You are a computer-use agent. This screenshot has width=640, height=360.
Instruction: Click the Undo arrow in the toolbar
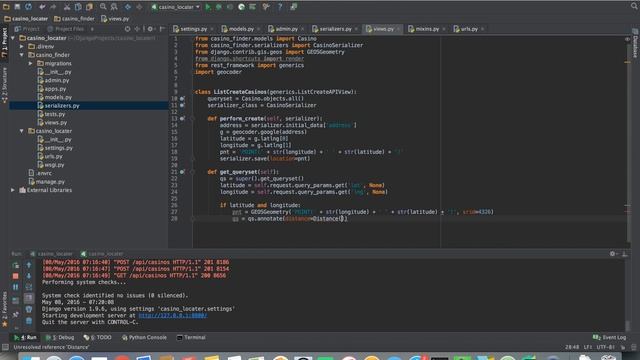click(42, 7)
